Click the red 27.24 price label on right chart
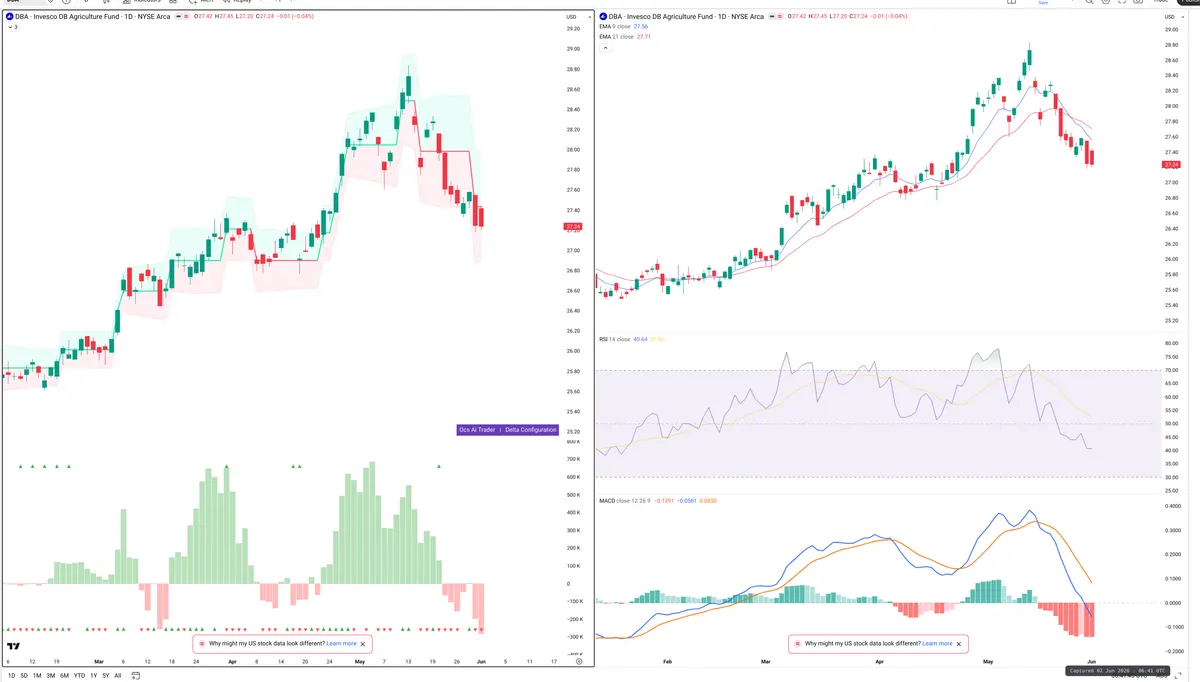This screenshot has height=682, width=1200. pos(1172,164)
